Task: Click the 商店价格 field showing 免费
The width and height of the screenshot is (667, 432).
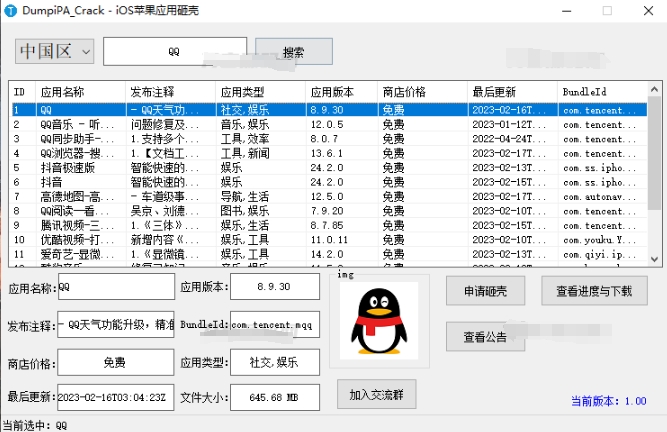Action: coord(116,362)
